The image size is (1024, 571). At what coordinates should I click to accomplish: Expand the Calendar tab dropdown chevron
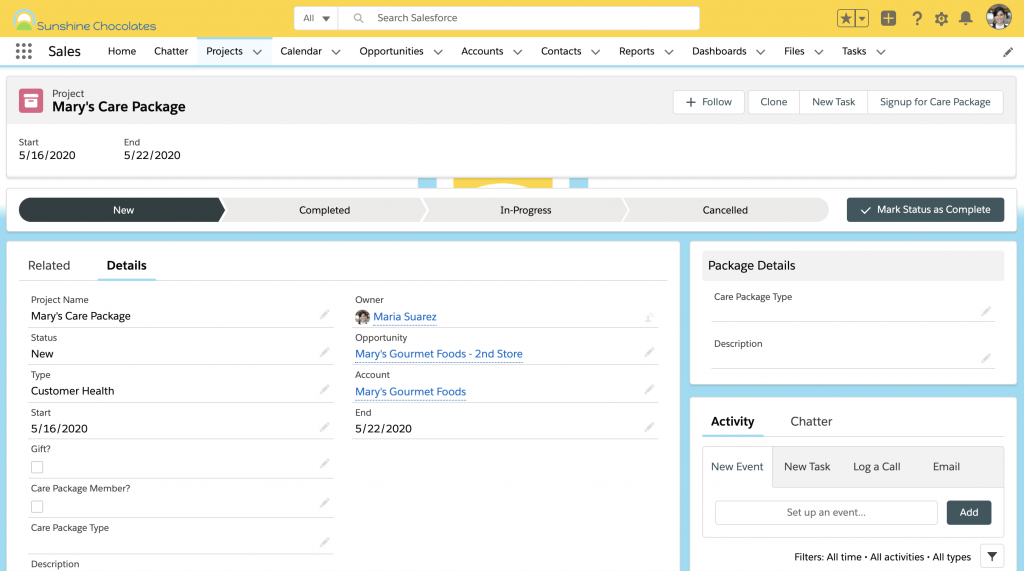click(x=336, y=52)
